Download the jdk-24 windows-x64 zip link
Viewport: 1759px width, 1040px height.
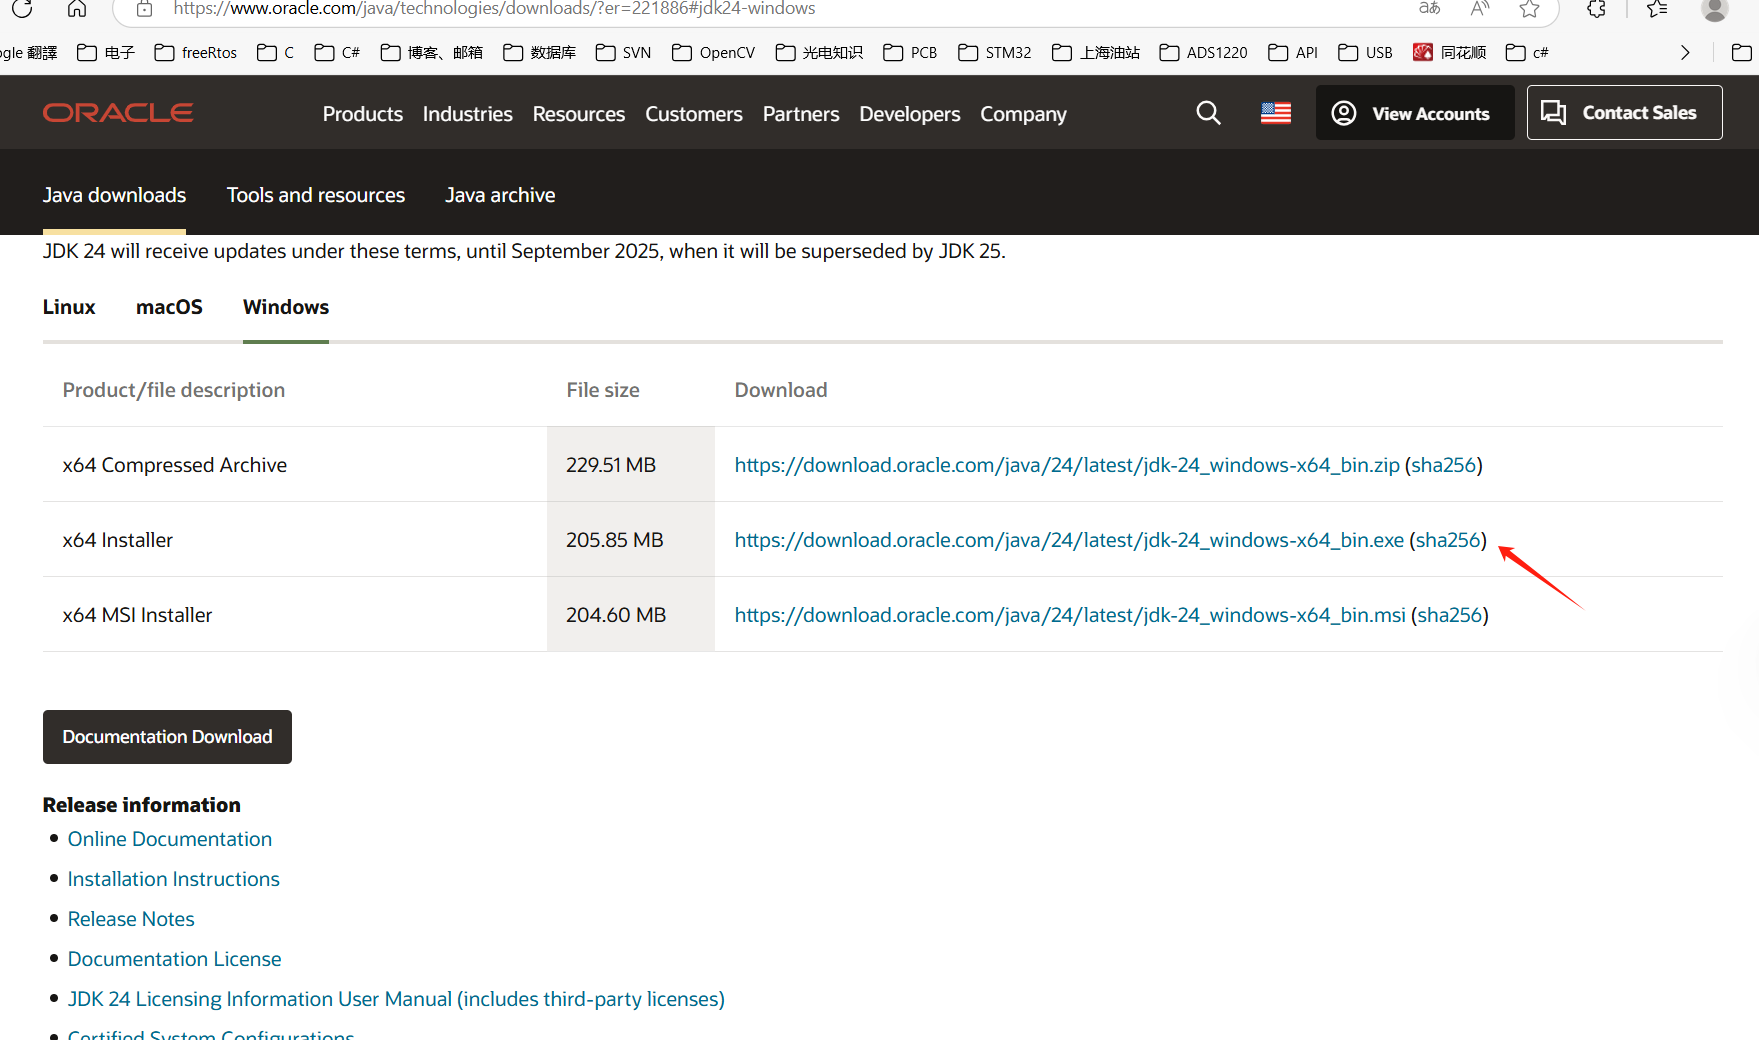(1067, 465)
